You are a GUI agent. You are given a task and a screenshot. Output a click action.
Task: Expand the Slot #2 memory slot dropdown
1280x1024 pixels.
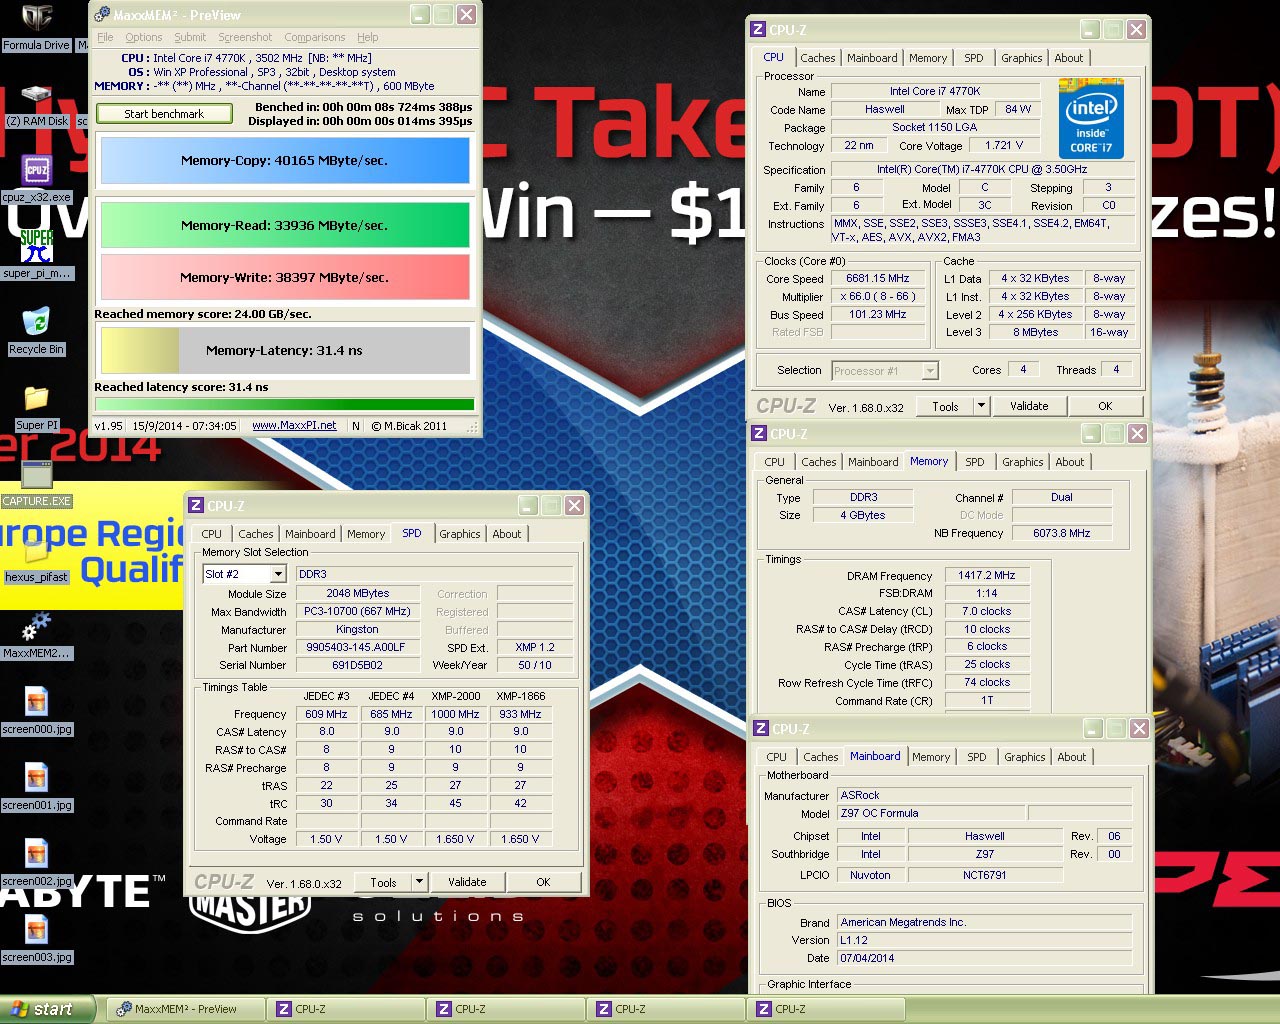tap(278, 574)
